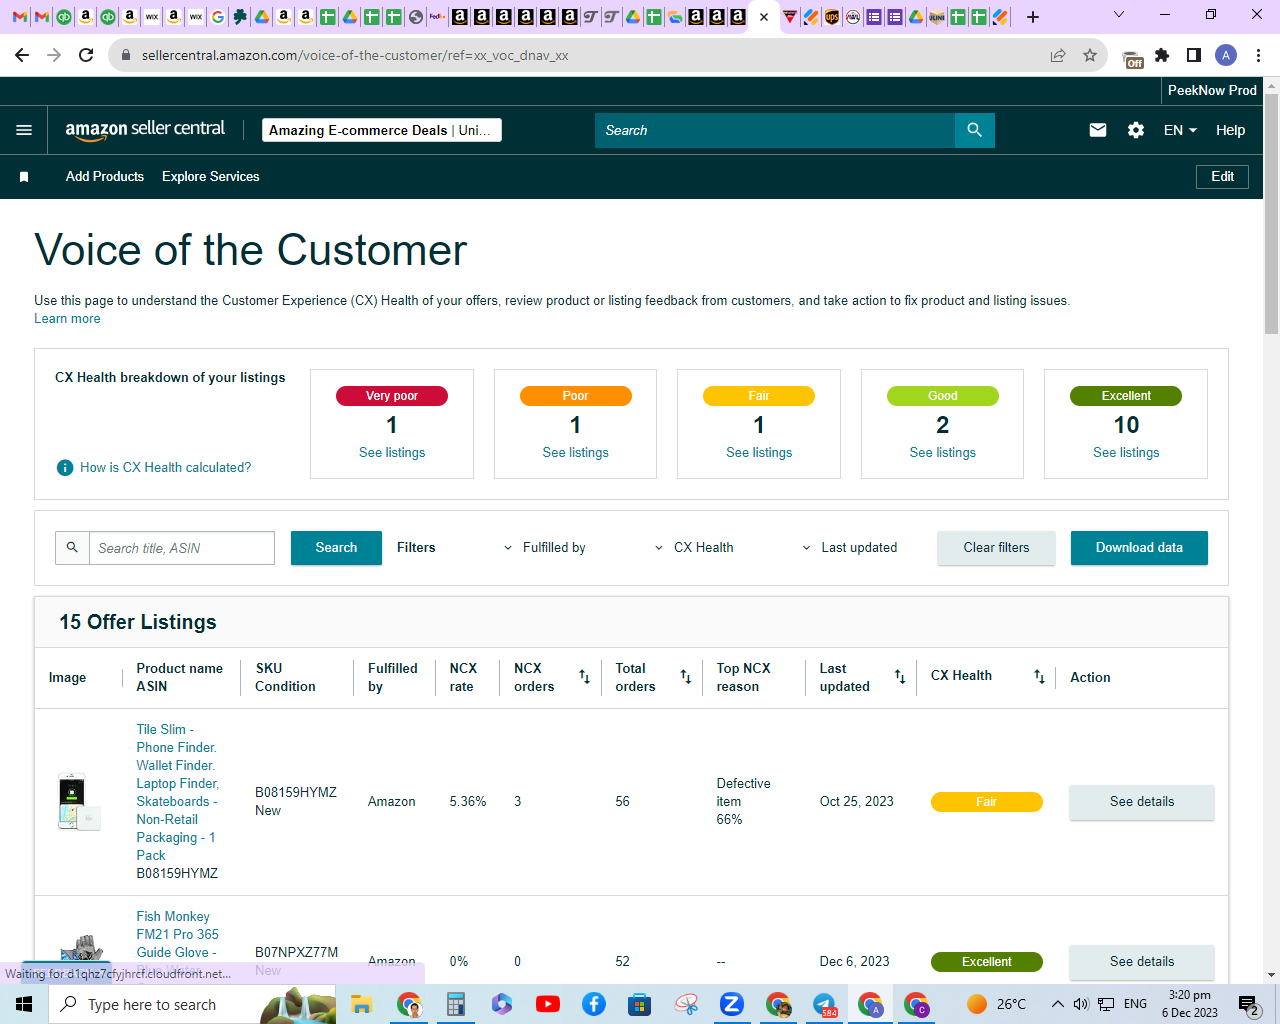Open the messages envelope icon

coord(1098,130)
